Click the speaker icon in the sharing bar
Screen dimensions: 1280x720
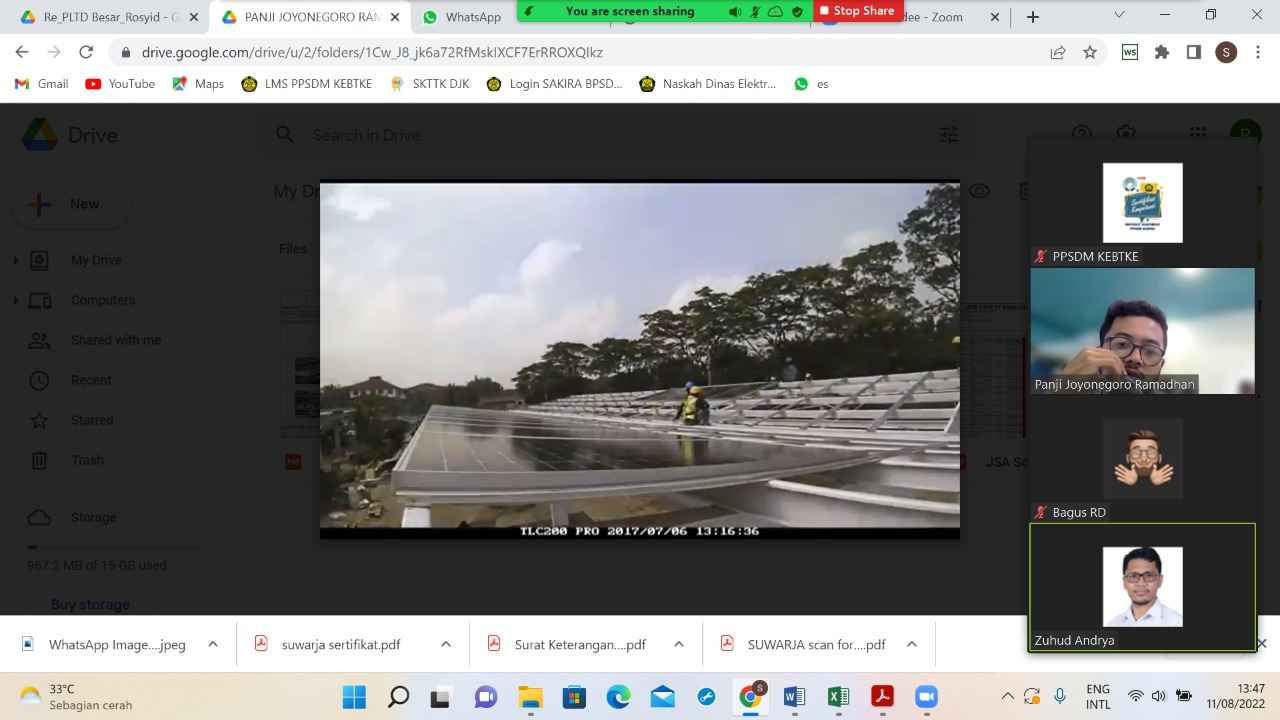coord(735,11)
